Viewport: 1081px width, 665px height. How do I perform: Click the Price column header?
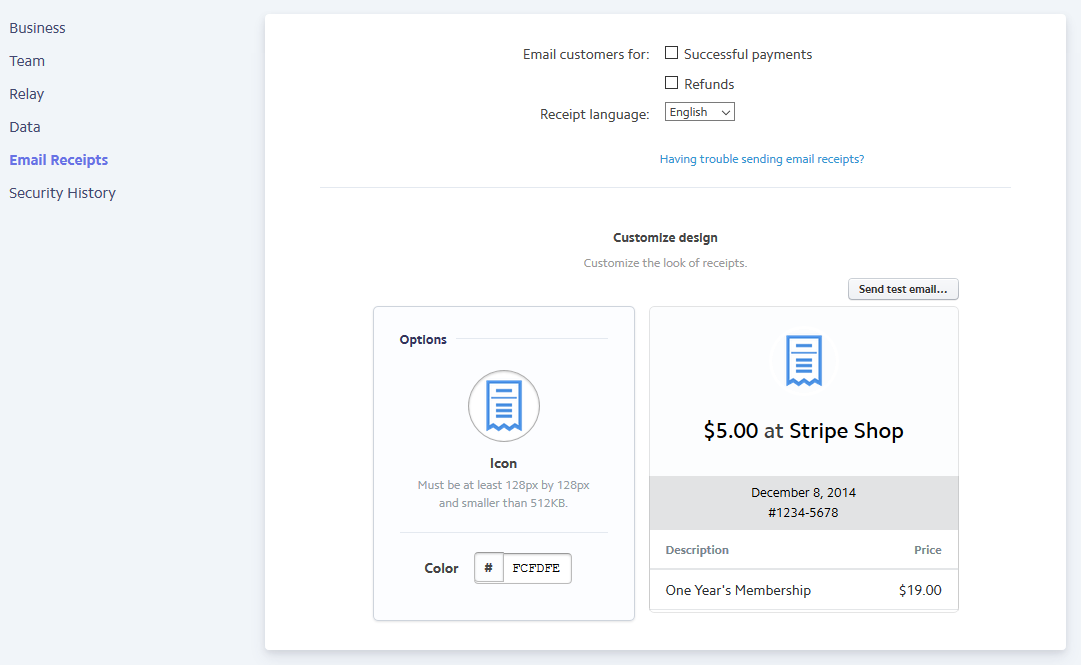click(x=928, y=549)
